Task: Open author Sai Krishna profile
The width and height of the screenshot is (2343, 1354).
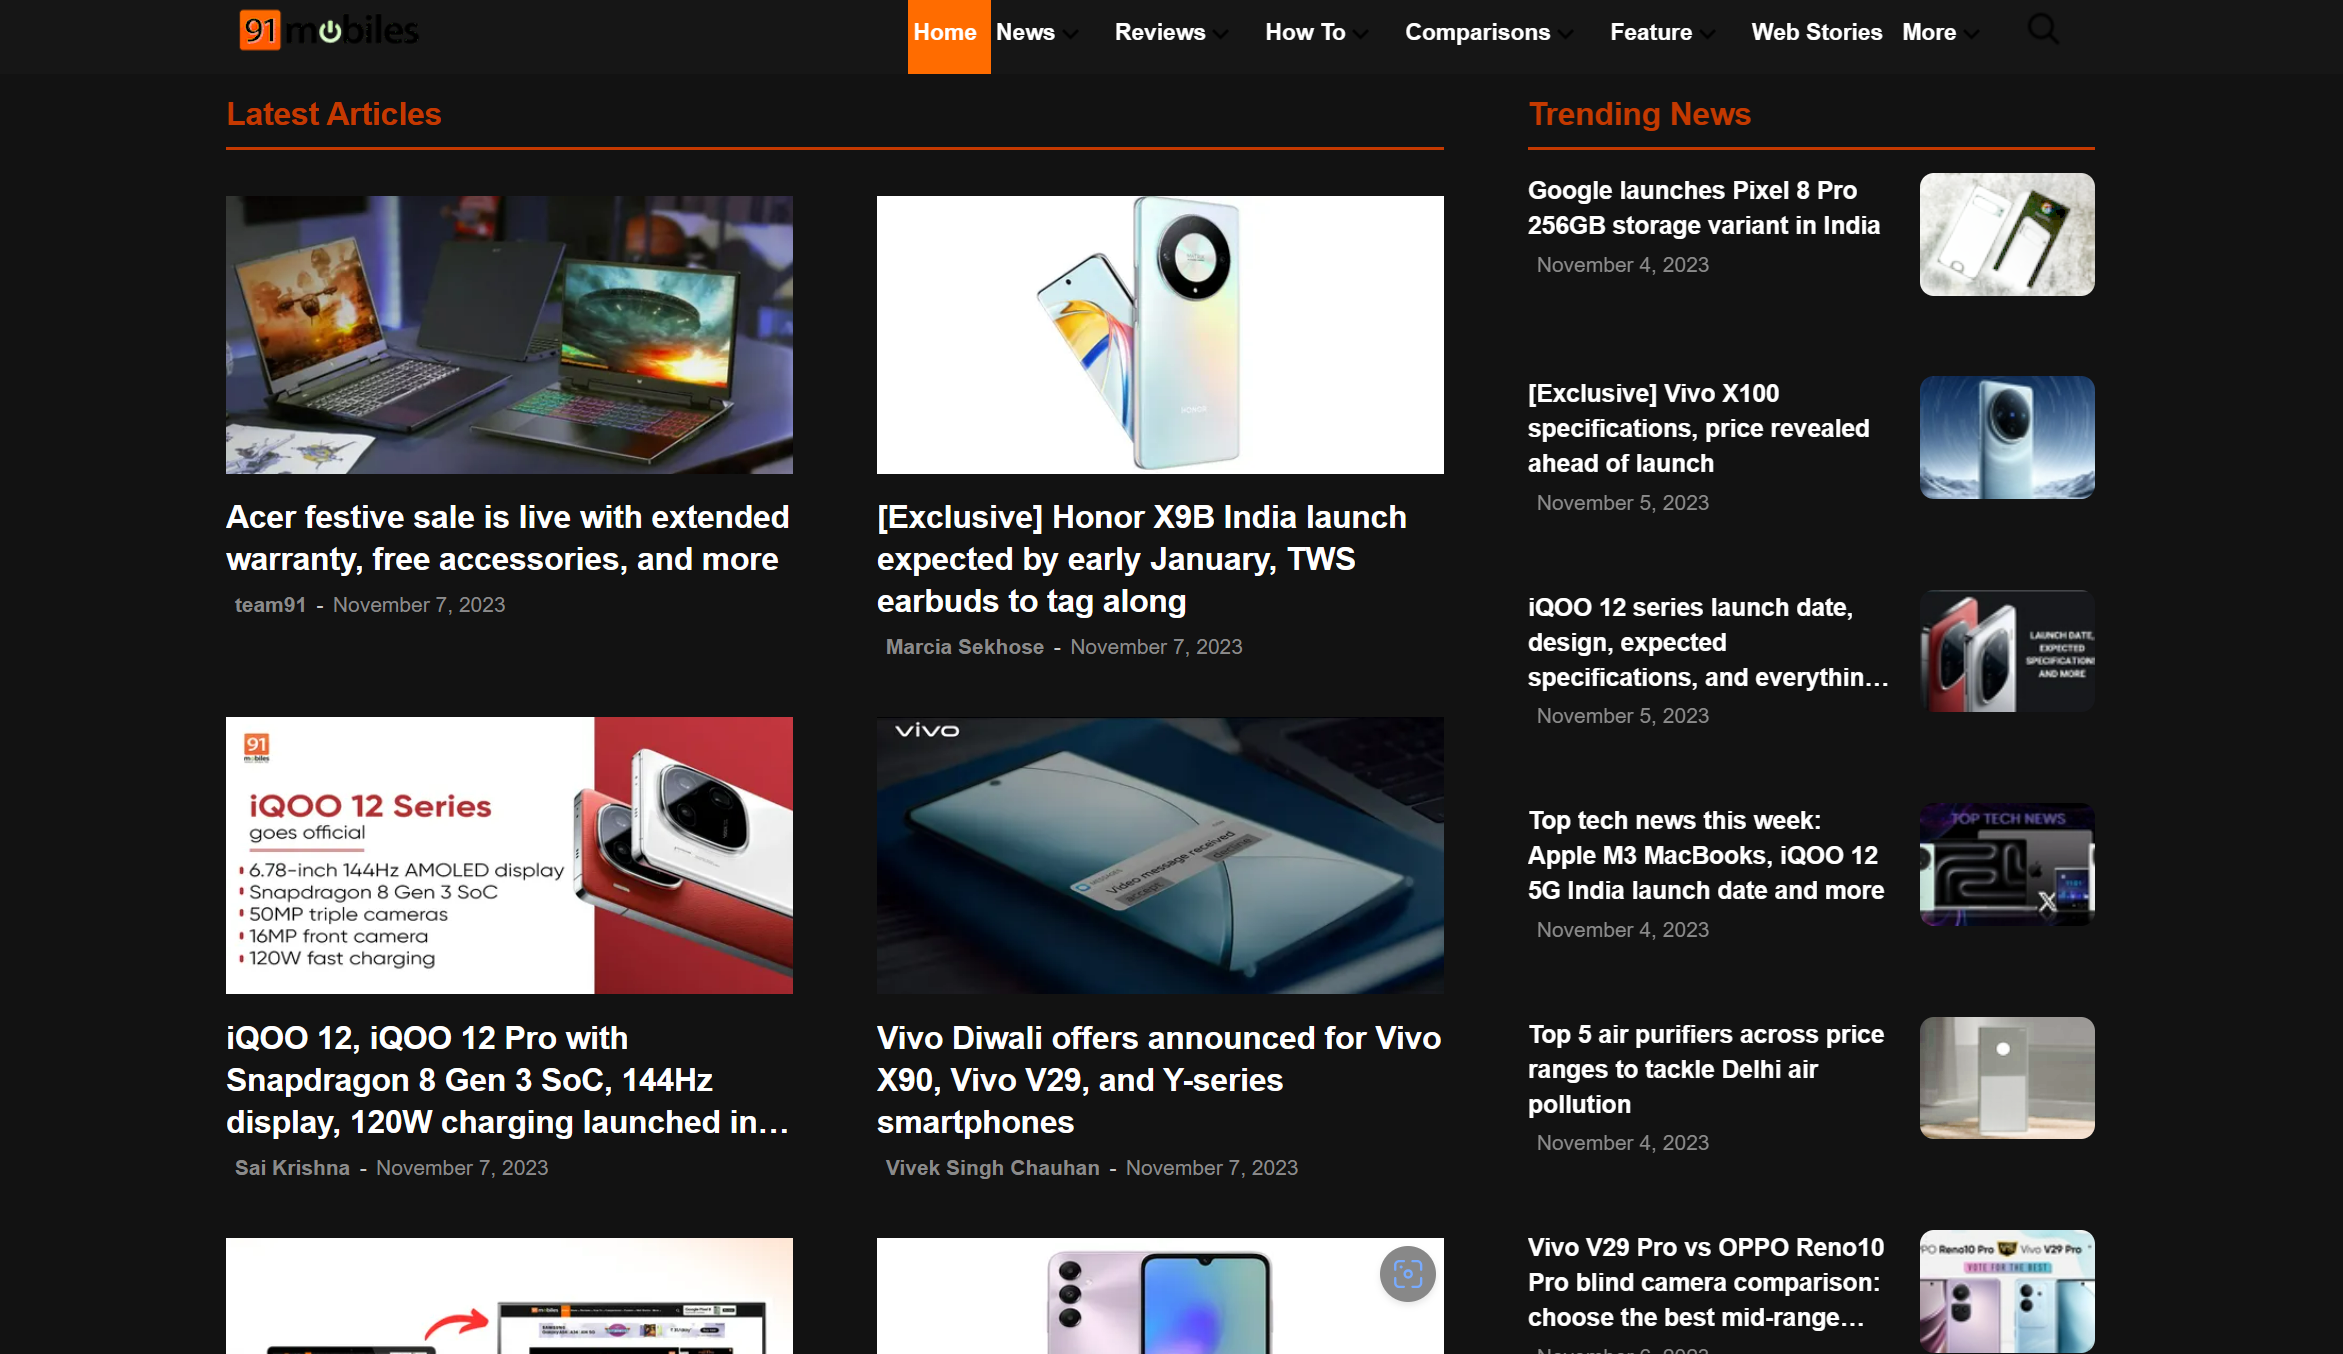Action: click(x=292, y=1168)
